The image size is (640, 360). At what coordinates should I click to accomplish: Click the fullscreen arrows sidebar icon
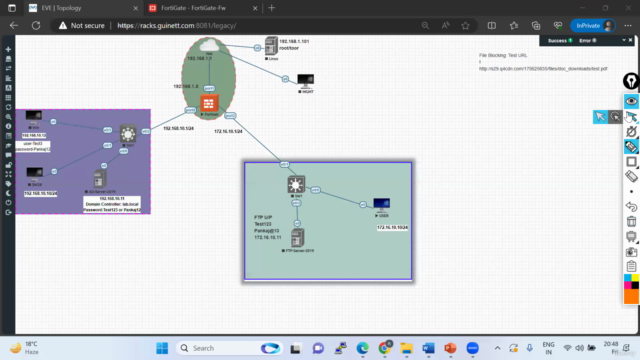(8, 174)
